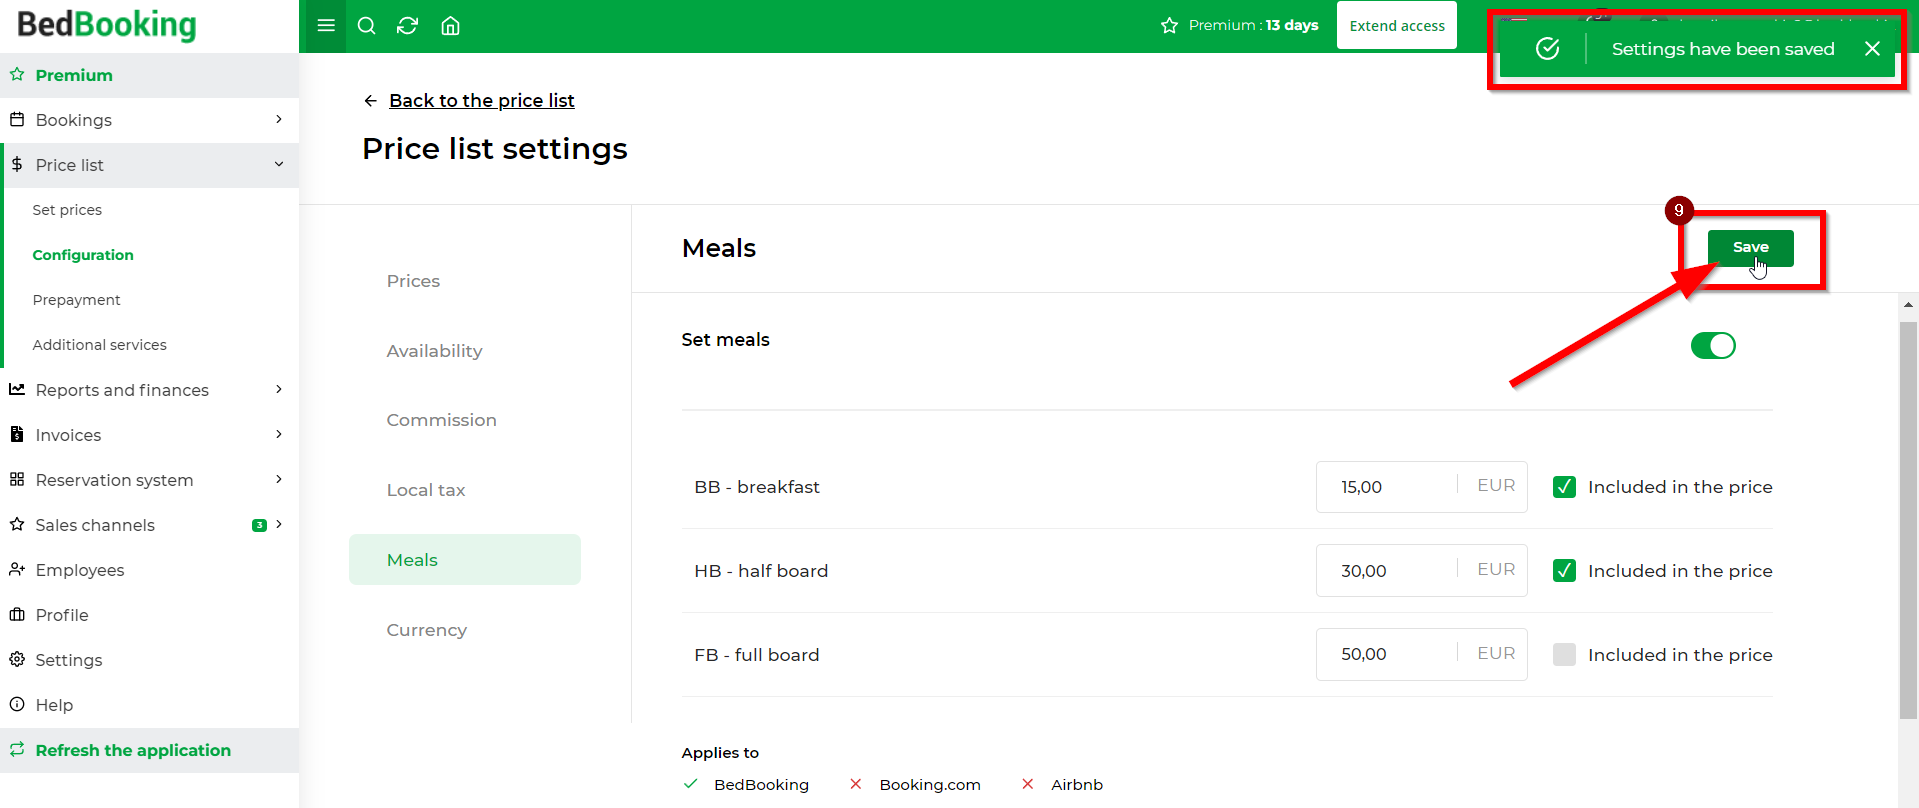Click the Premium star icon in top bar
The width and height of the screenshot is (1919, 808).
pos(1169,25)
